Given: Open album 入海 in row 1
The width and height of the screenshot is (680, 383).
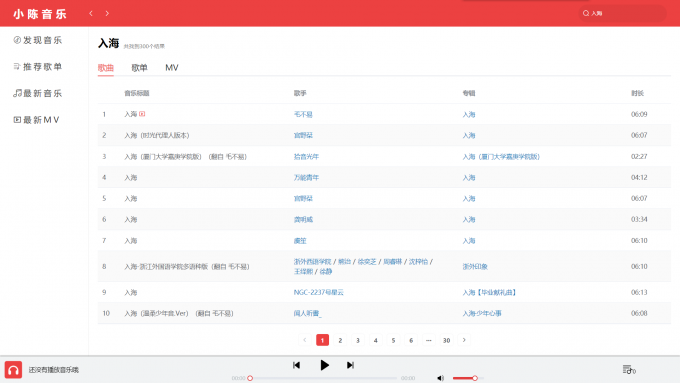Looking at the screenshot, I should [x=469, y=115].
